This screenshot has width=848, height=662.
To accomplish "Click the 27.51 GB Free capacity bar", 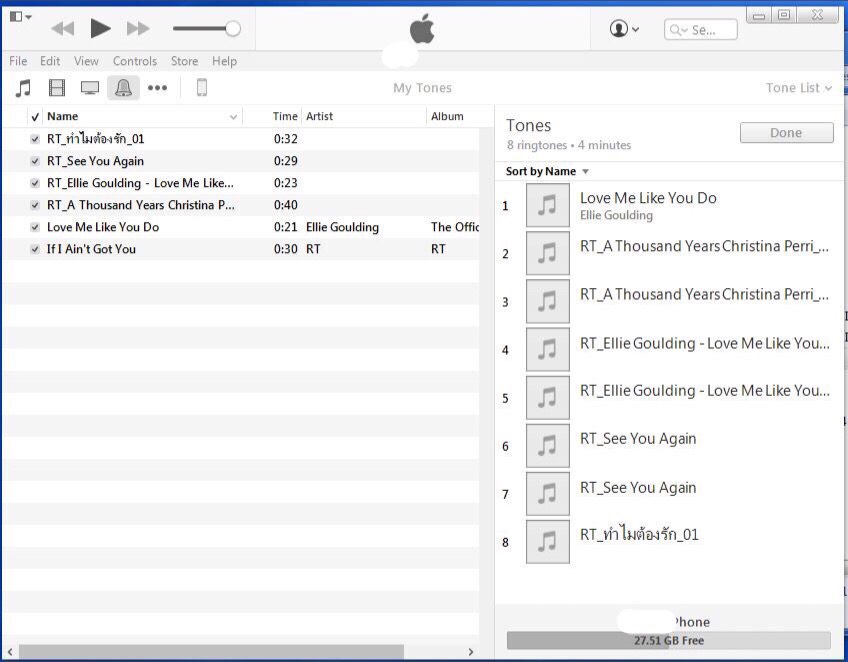I will pyautogui.click(x=668, y=640).
